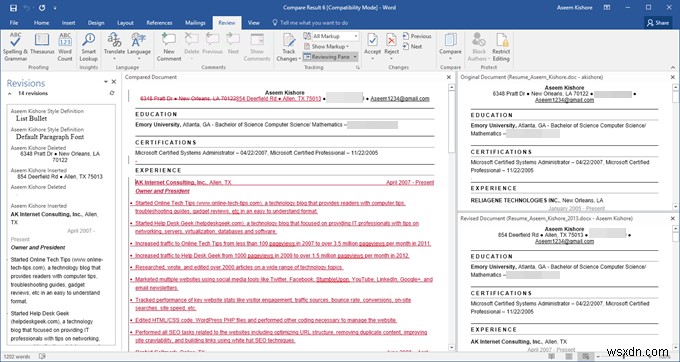Refresh the revisions count
680x362 pixels.
(112, 93)
